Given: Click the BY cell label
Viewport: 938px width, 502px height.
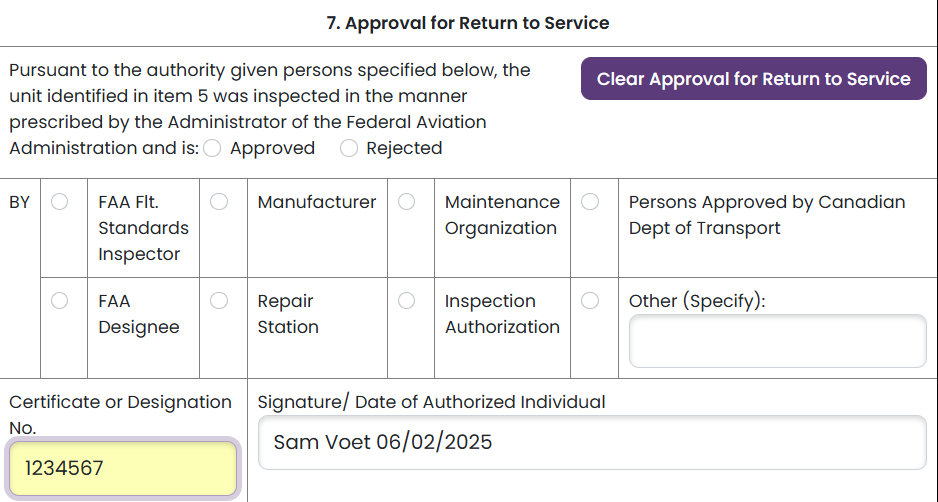Looking at the screenshot, I should click(20, 202).
